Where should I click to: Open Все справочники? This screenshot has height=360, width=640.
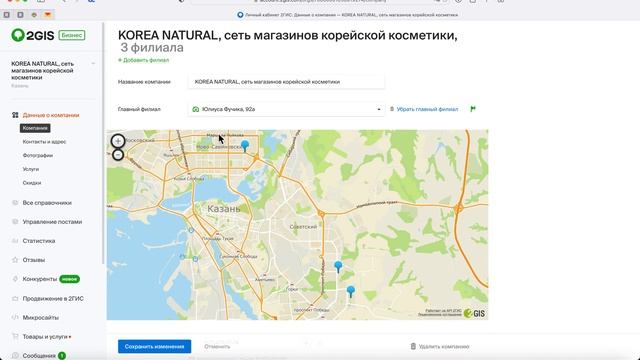tap(47, 202)
